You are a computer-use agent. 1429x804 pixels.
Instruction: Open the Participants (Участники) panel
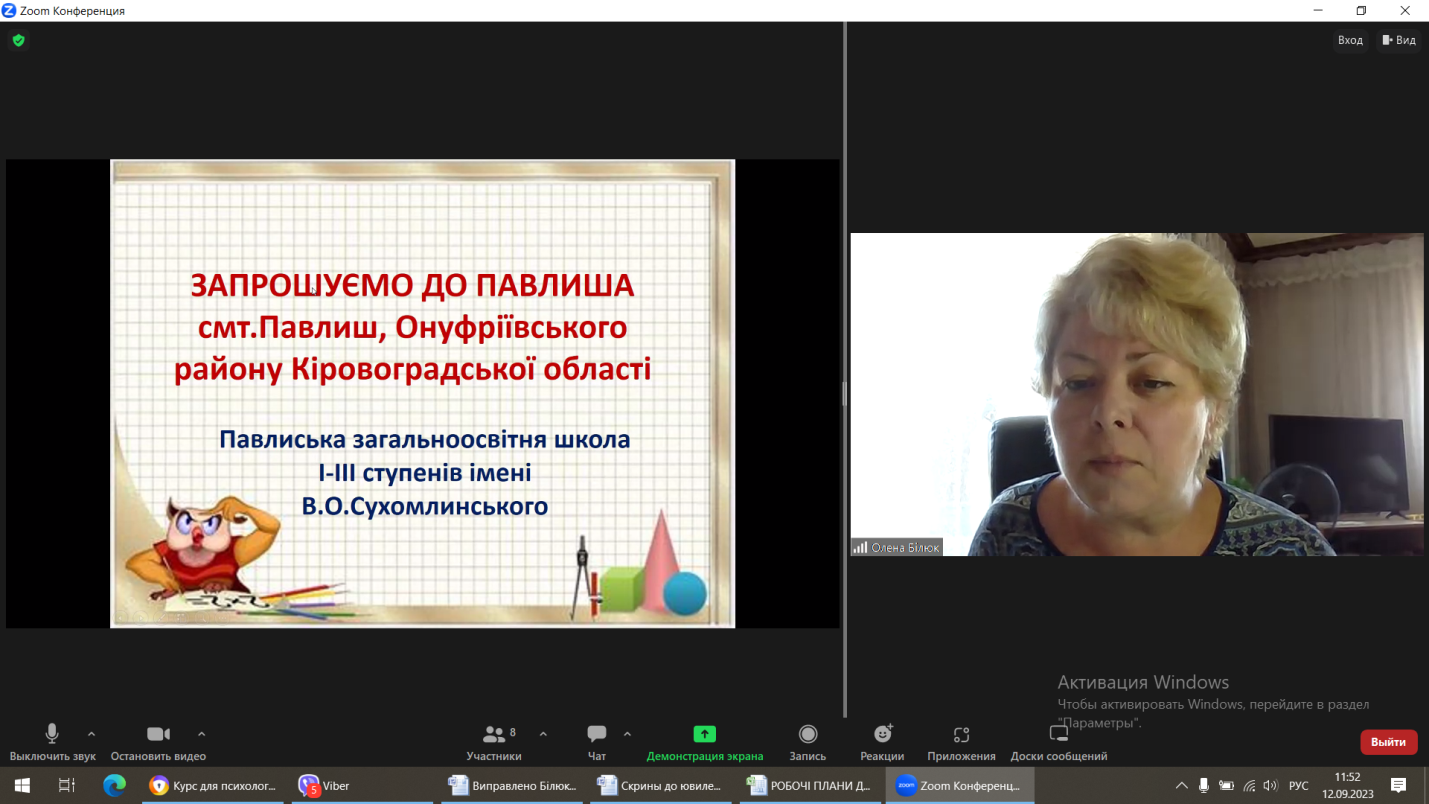(494, 742)
